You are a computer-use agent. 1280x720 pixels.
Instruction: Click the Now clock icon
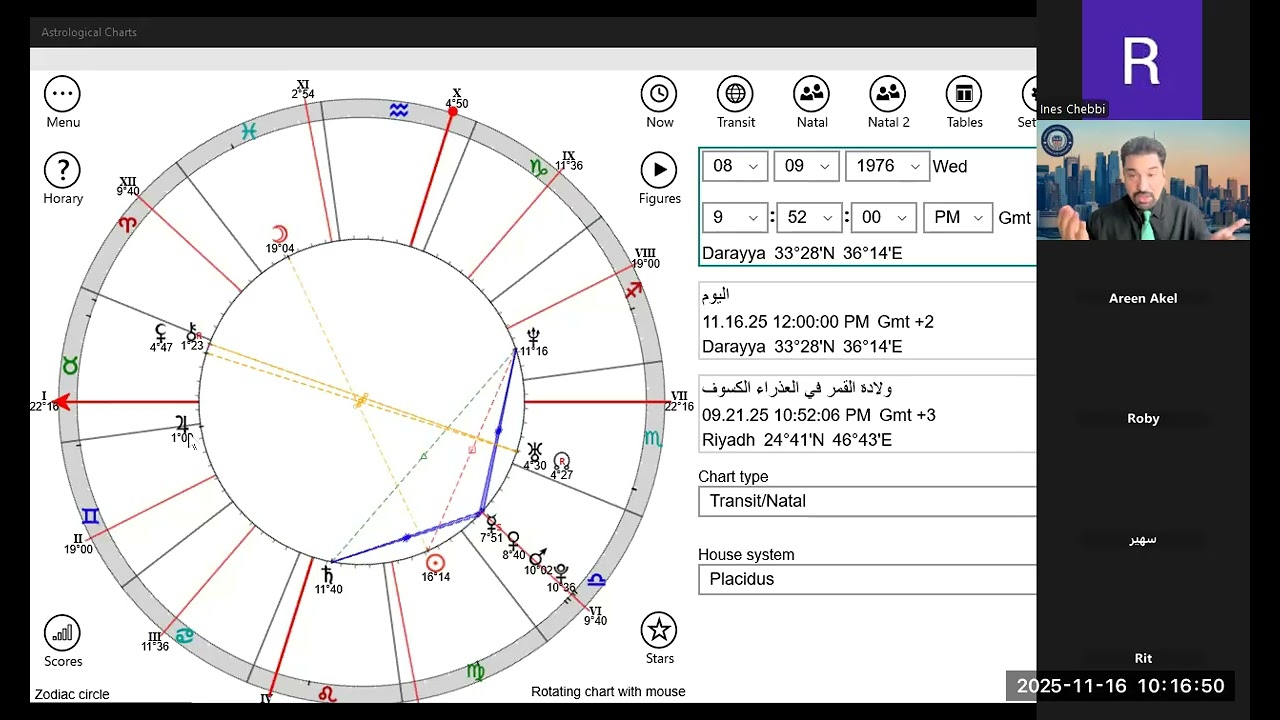(x=659, y=94)
